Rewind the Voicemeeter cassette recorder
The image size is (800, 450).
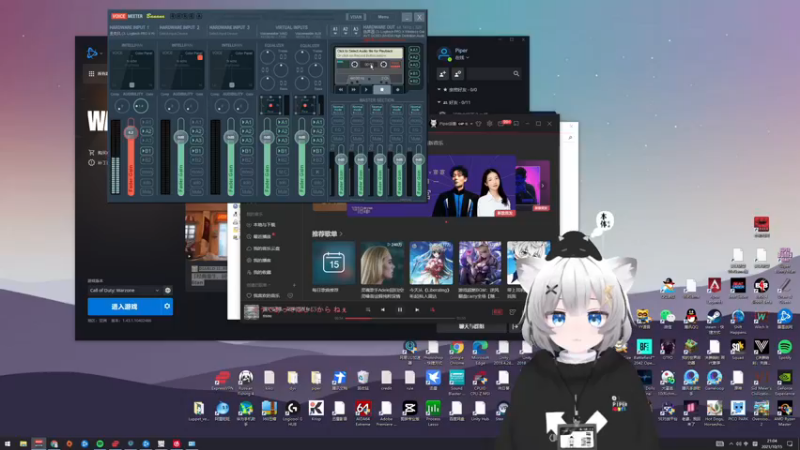point(341,89)
